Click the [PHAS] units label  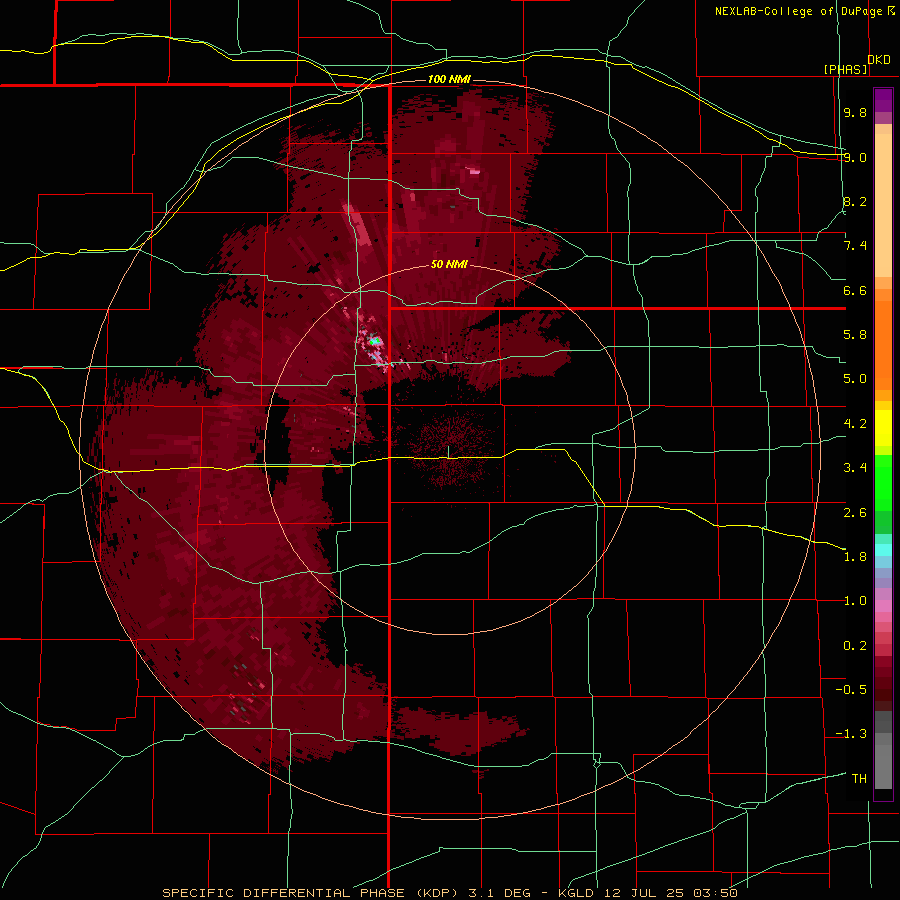coord(845,69)
